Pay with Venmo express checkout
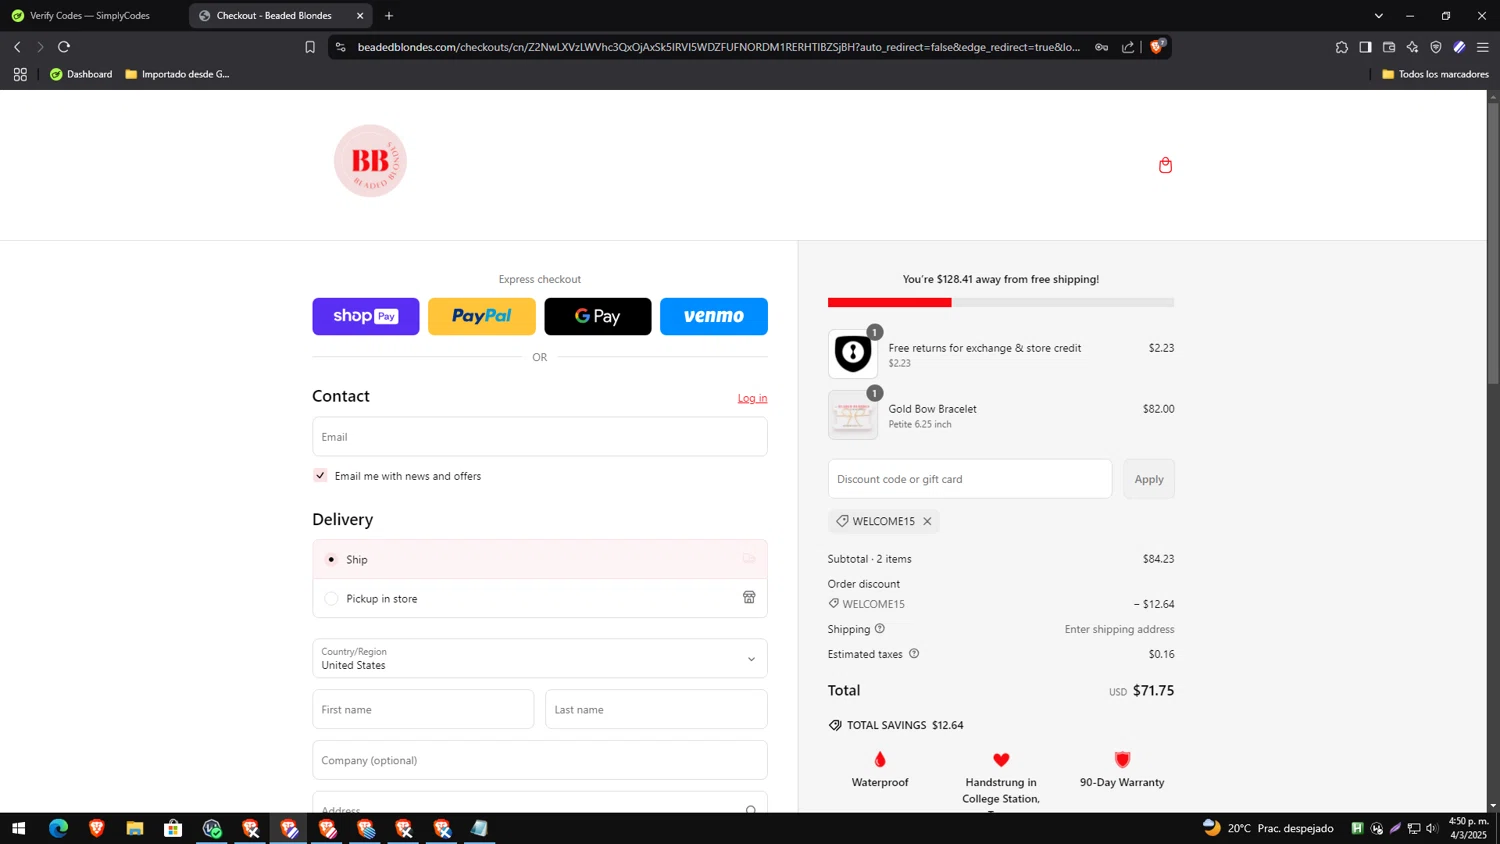 pyautogui.click(x=714, y=316)
